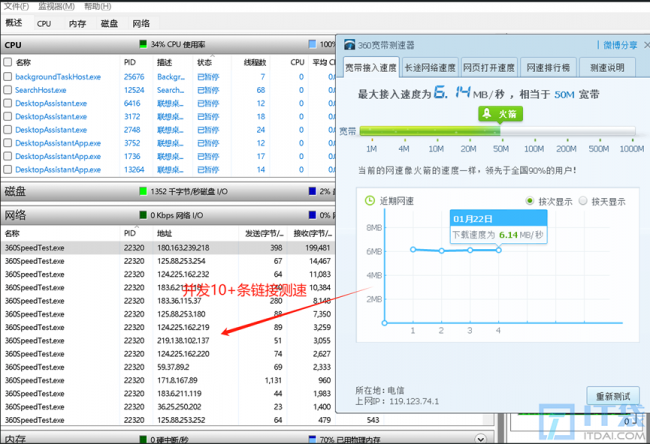Viewport: 650px width, 444px height.
Task: Toggle the select-all checkbox beside 名称
Action: coord(7,62)
